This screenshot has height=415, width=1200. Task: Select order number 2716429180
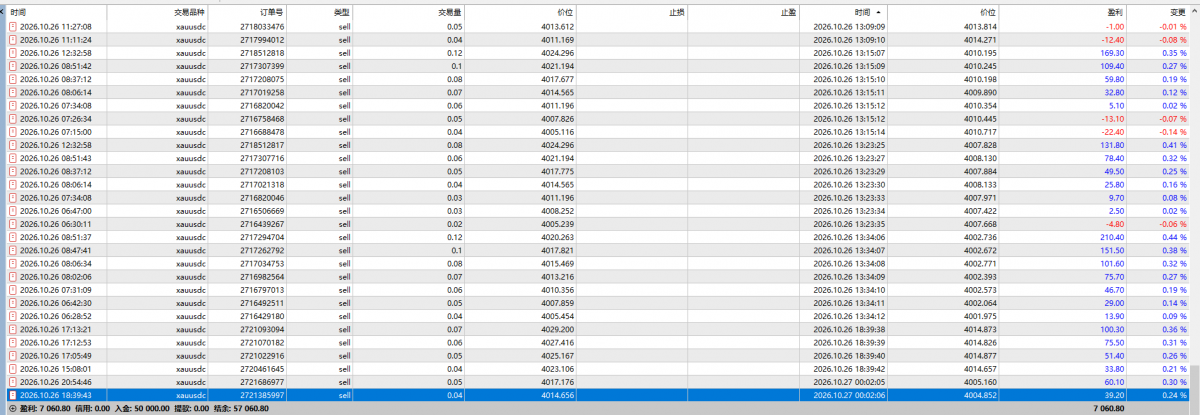263,316
